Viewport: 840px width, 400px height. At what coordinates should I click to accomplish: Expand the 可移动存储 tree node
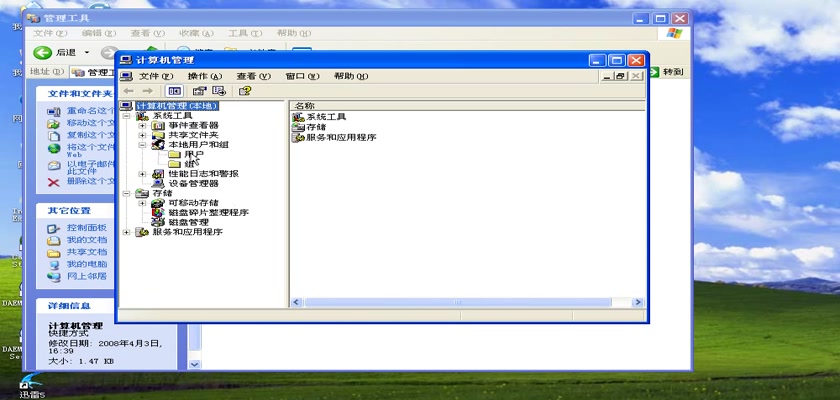142,203
